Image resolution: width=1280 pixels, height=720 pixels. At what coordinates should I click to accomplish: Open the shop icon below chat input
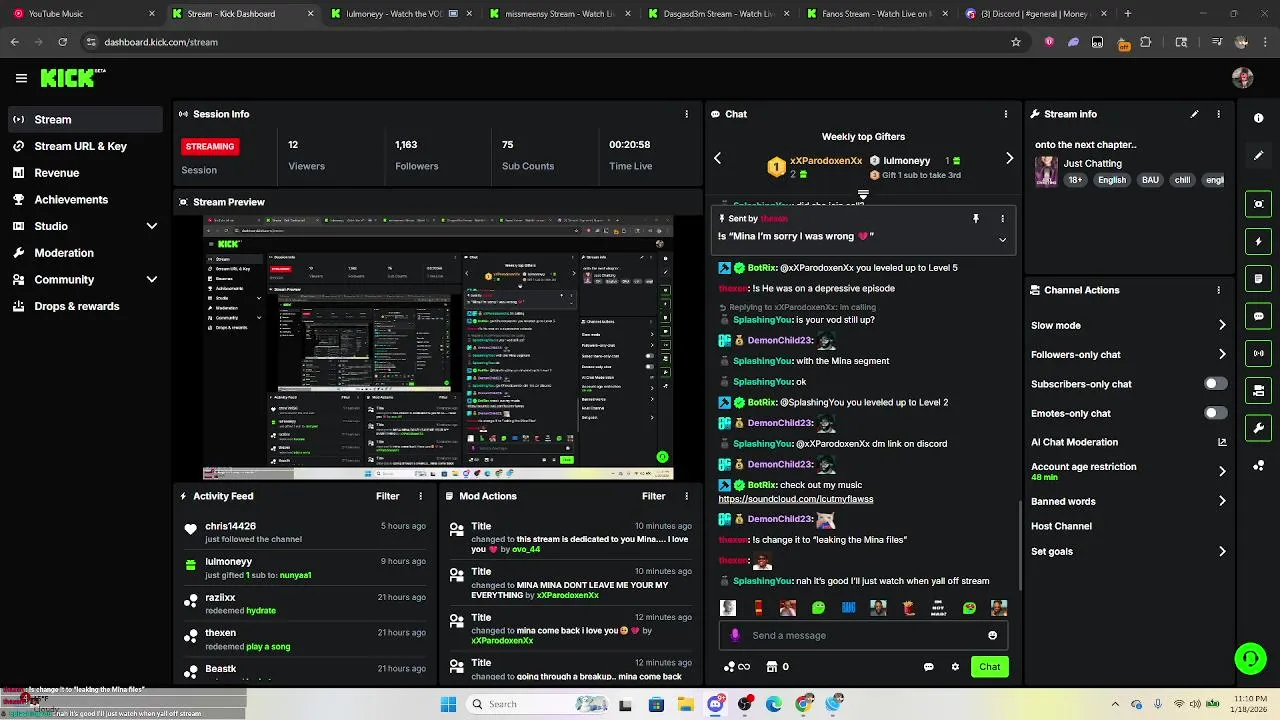coord(772,667)
